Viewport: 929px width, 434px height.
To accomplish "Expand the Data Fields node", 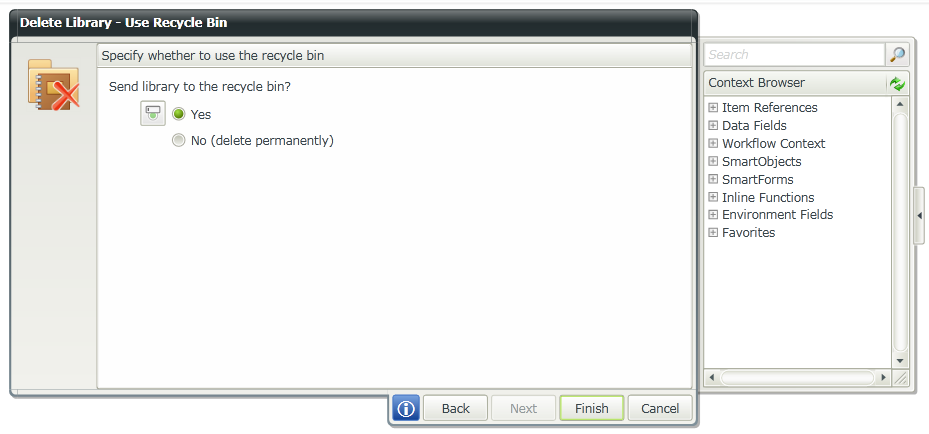I will [713, 126].
